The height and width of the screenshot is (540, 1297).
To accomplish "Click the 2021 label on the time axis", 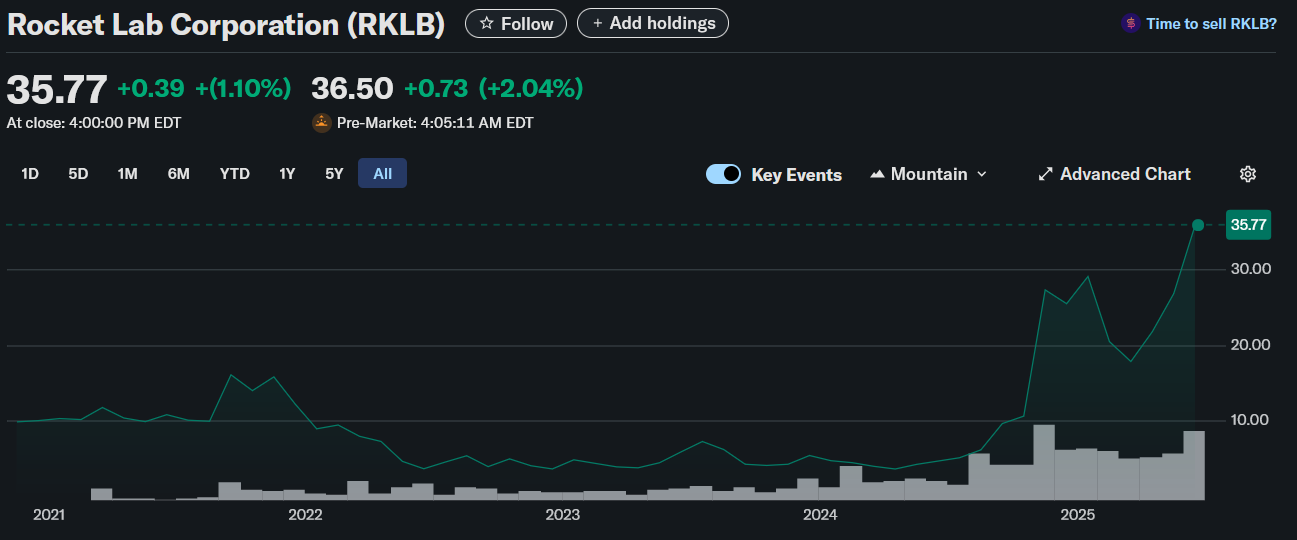I will [49, 515].
